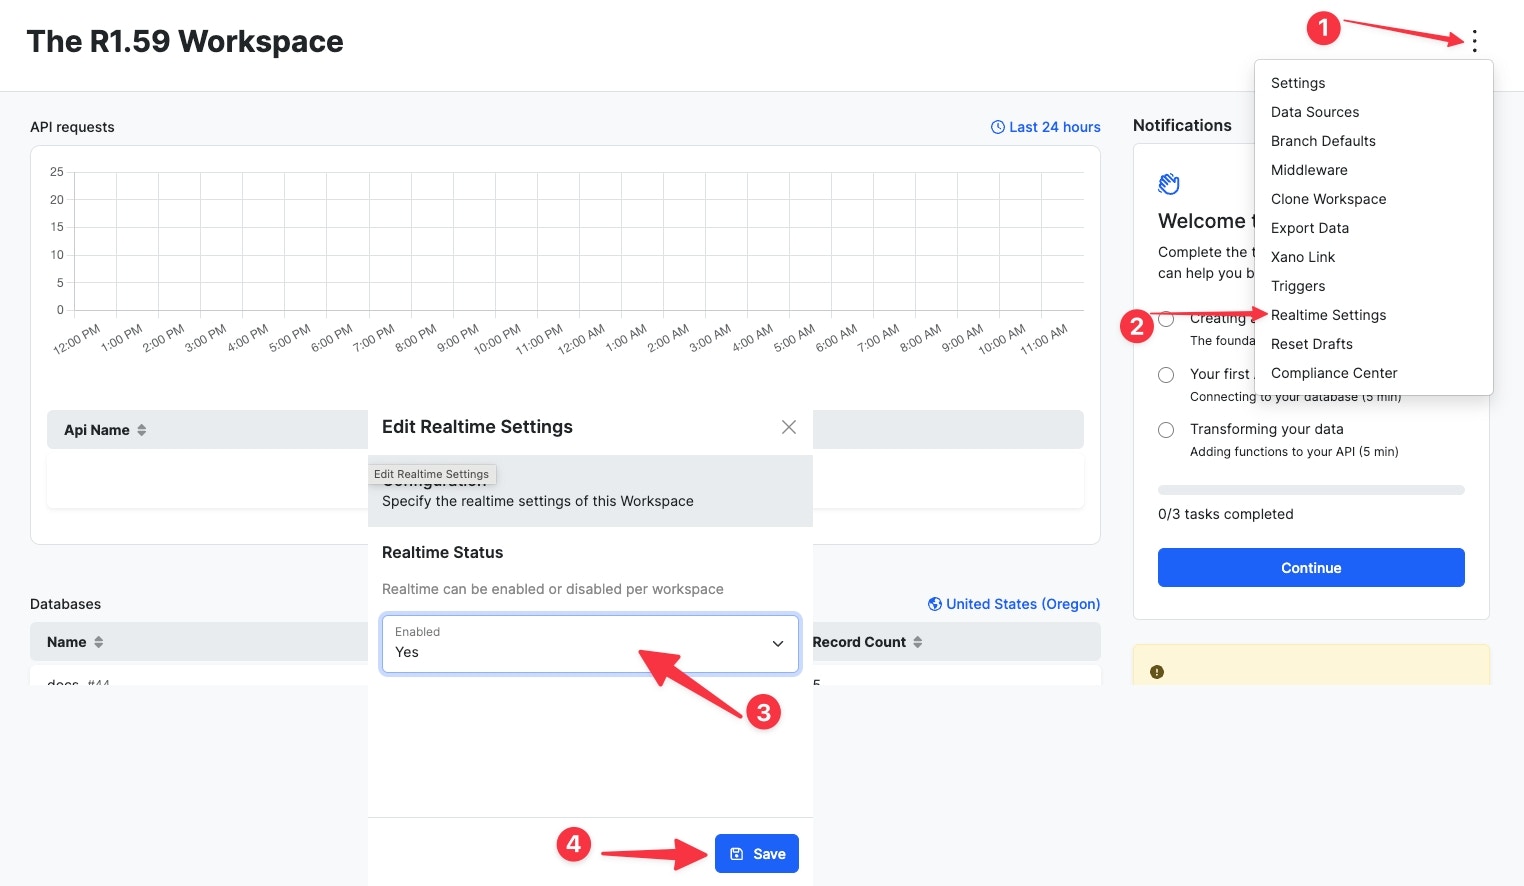The image size is (1524, 886).
Task: Select the 'Your first' task radio button
Action: click(1166, 375)
